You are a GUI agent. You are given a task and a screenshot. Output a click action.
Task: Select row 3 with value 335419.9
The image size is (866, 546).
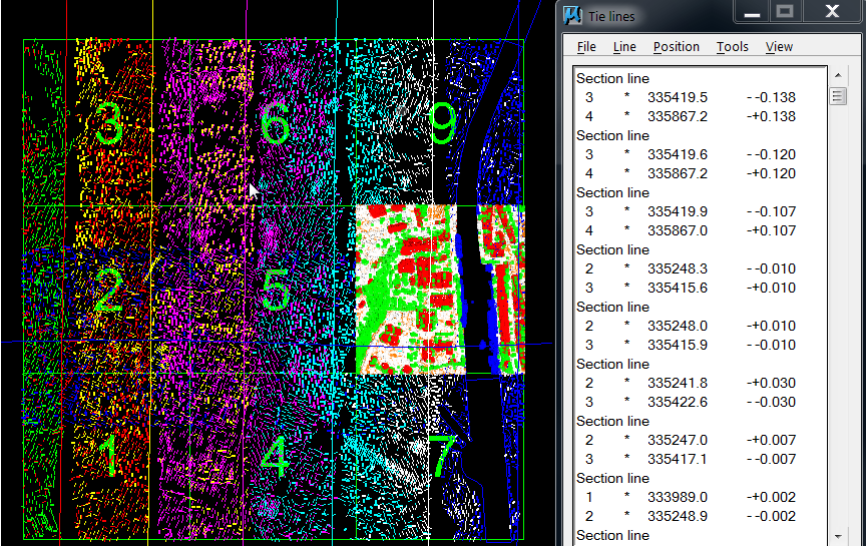pos(700,211)
